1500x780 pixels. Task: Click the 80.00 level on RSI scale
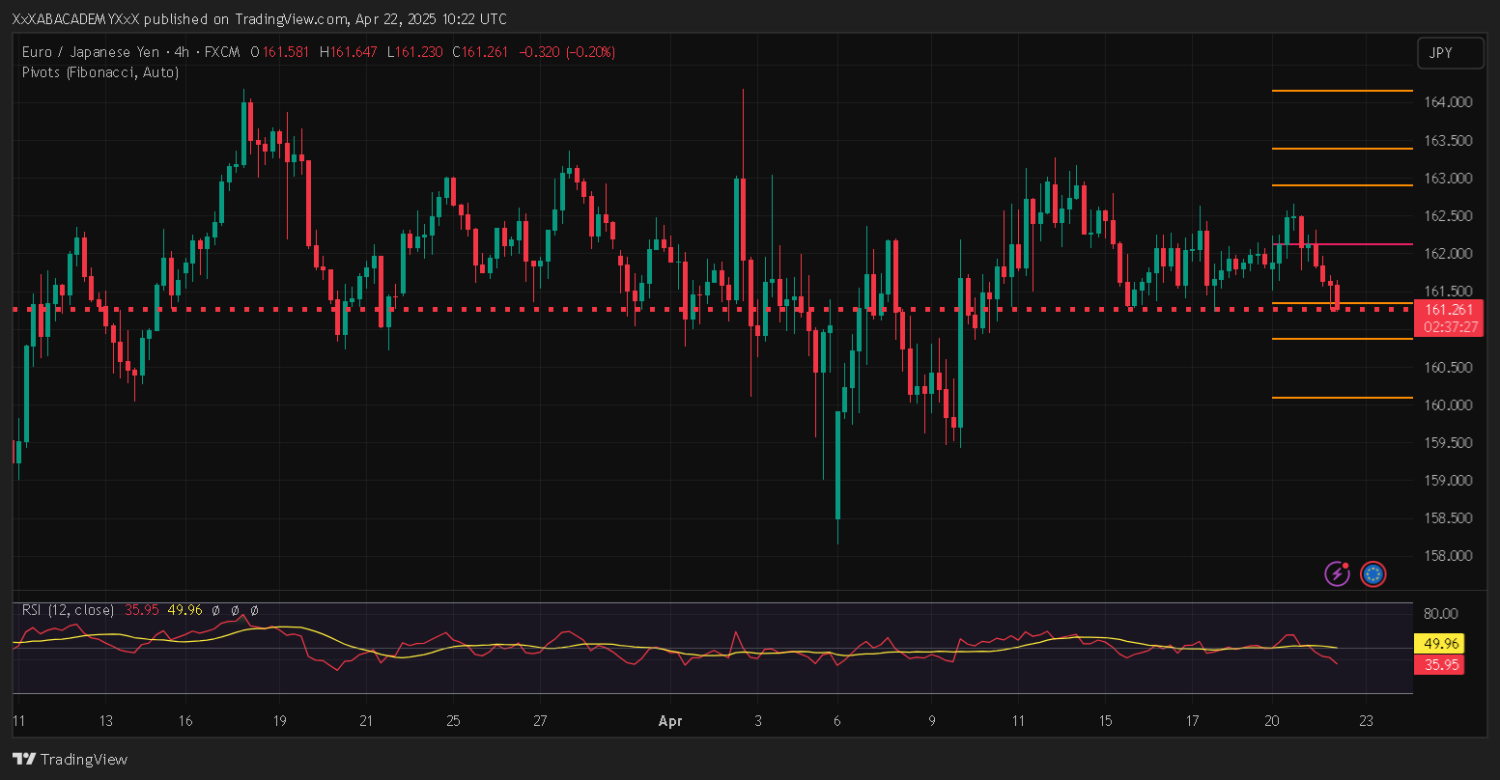1438,614
